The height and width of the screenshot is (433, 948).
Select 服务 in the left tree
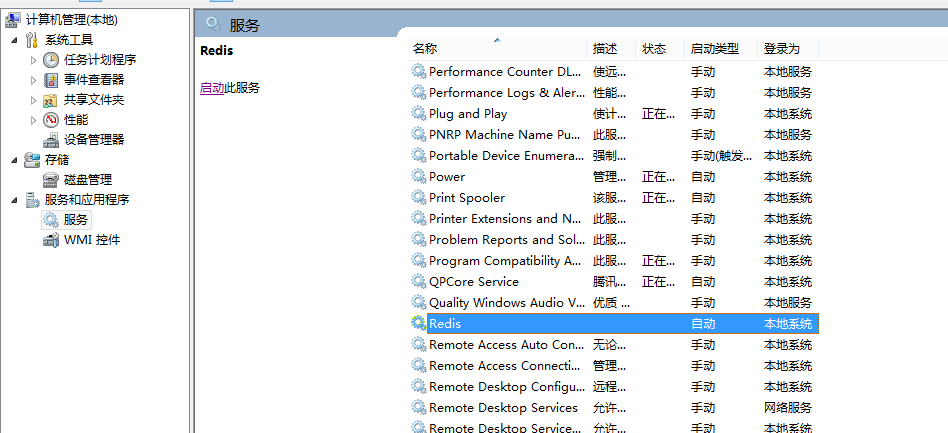76,220
